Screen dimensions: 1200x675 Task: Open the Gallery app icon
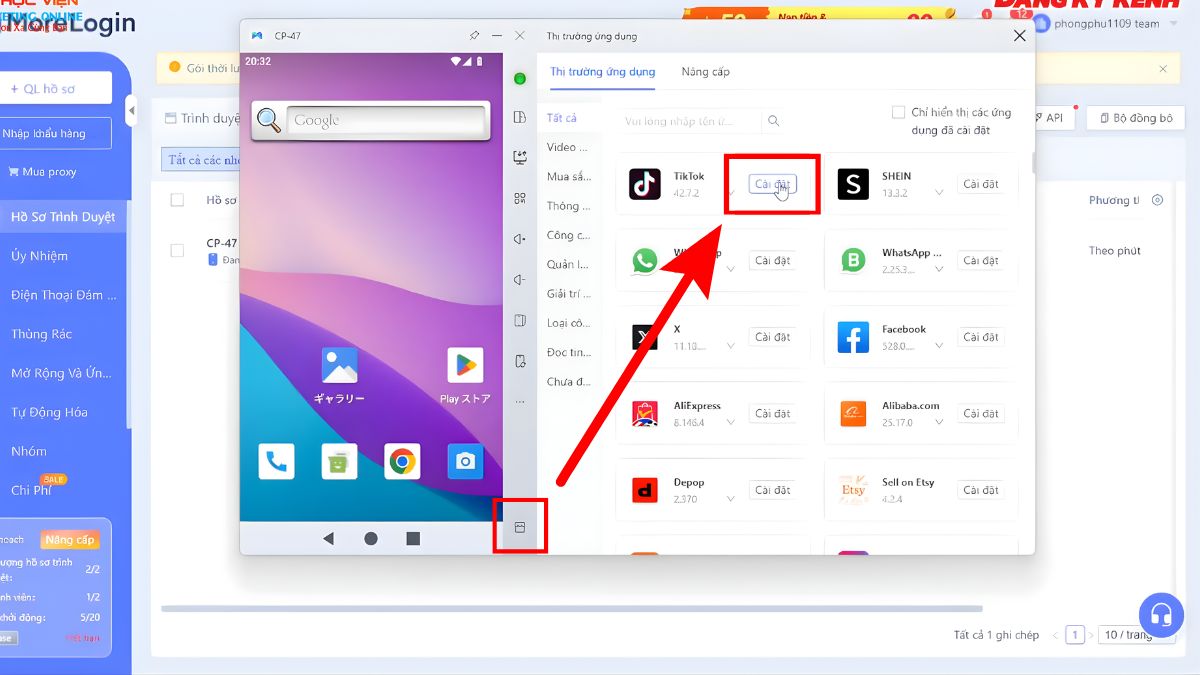[339, 366]
